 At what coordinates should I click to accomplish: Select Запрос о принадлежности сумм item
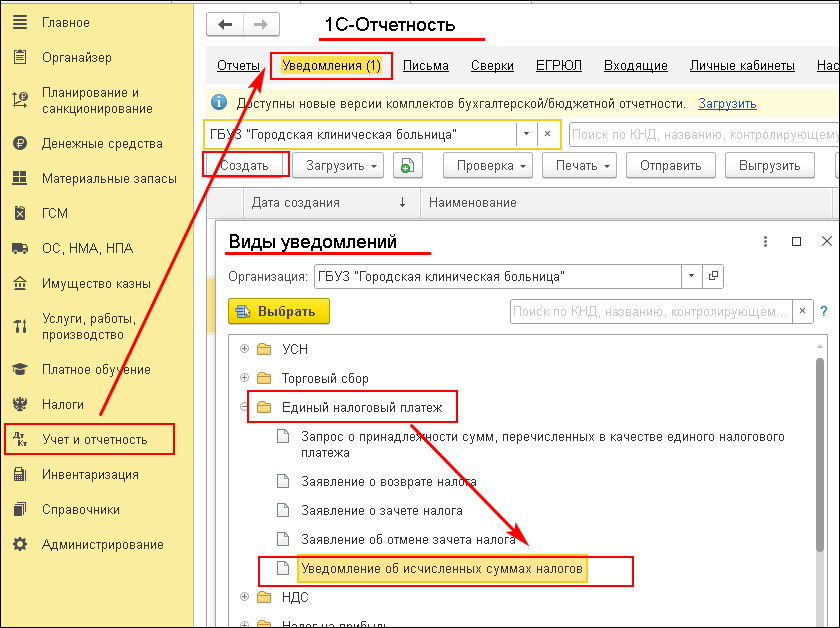coord(542,444)
